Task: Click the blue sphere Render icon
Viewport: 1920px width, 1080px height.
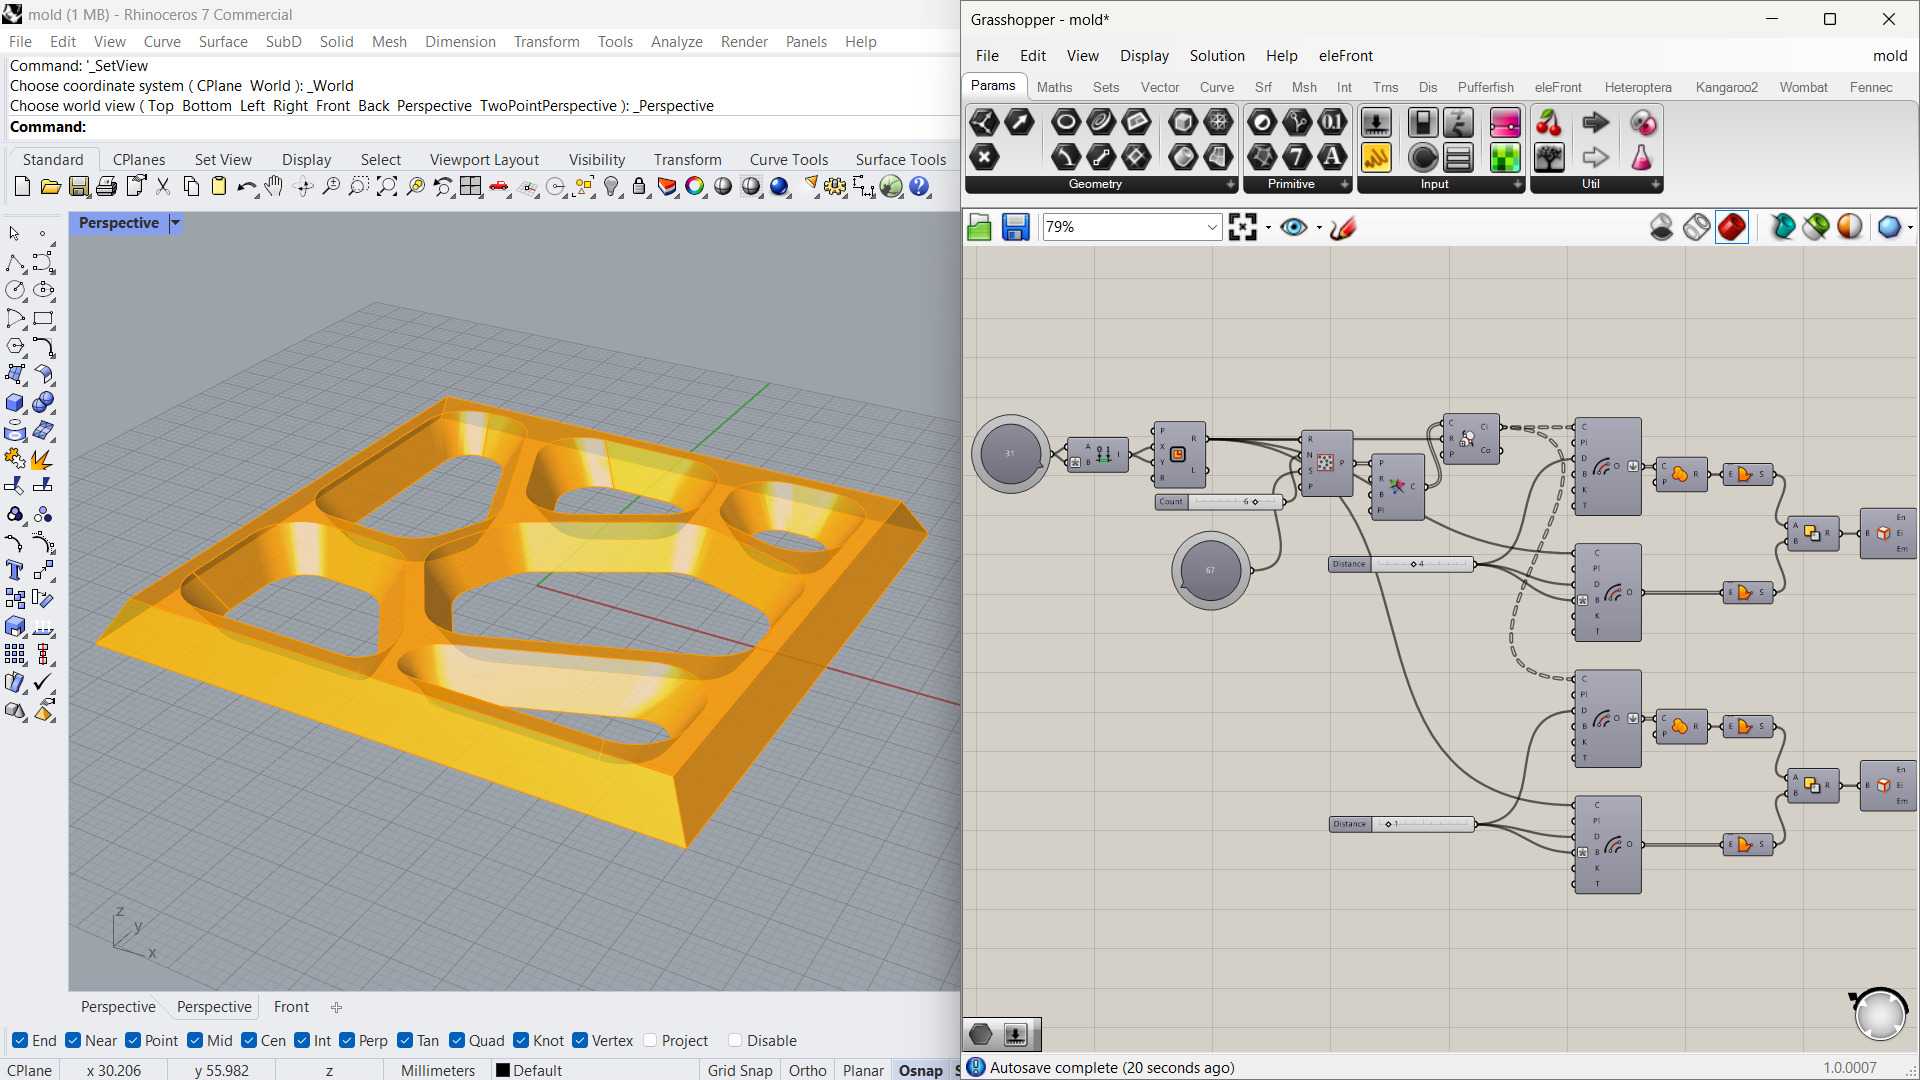Action: tap(779, 187)
